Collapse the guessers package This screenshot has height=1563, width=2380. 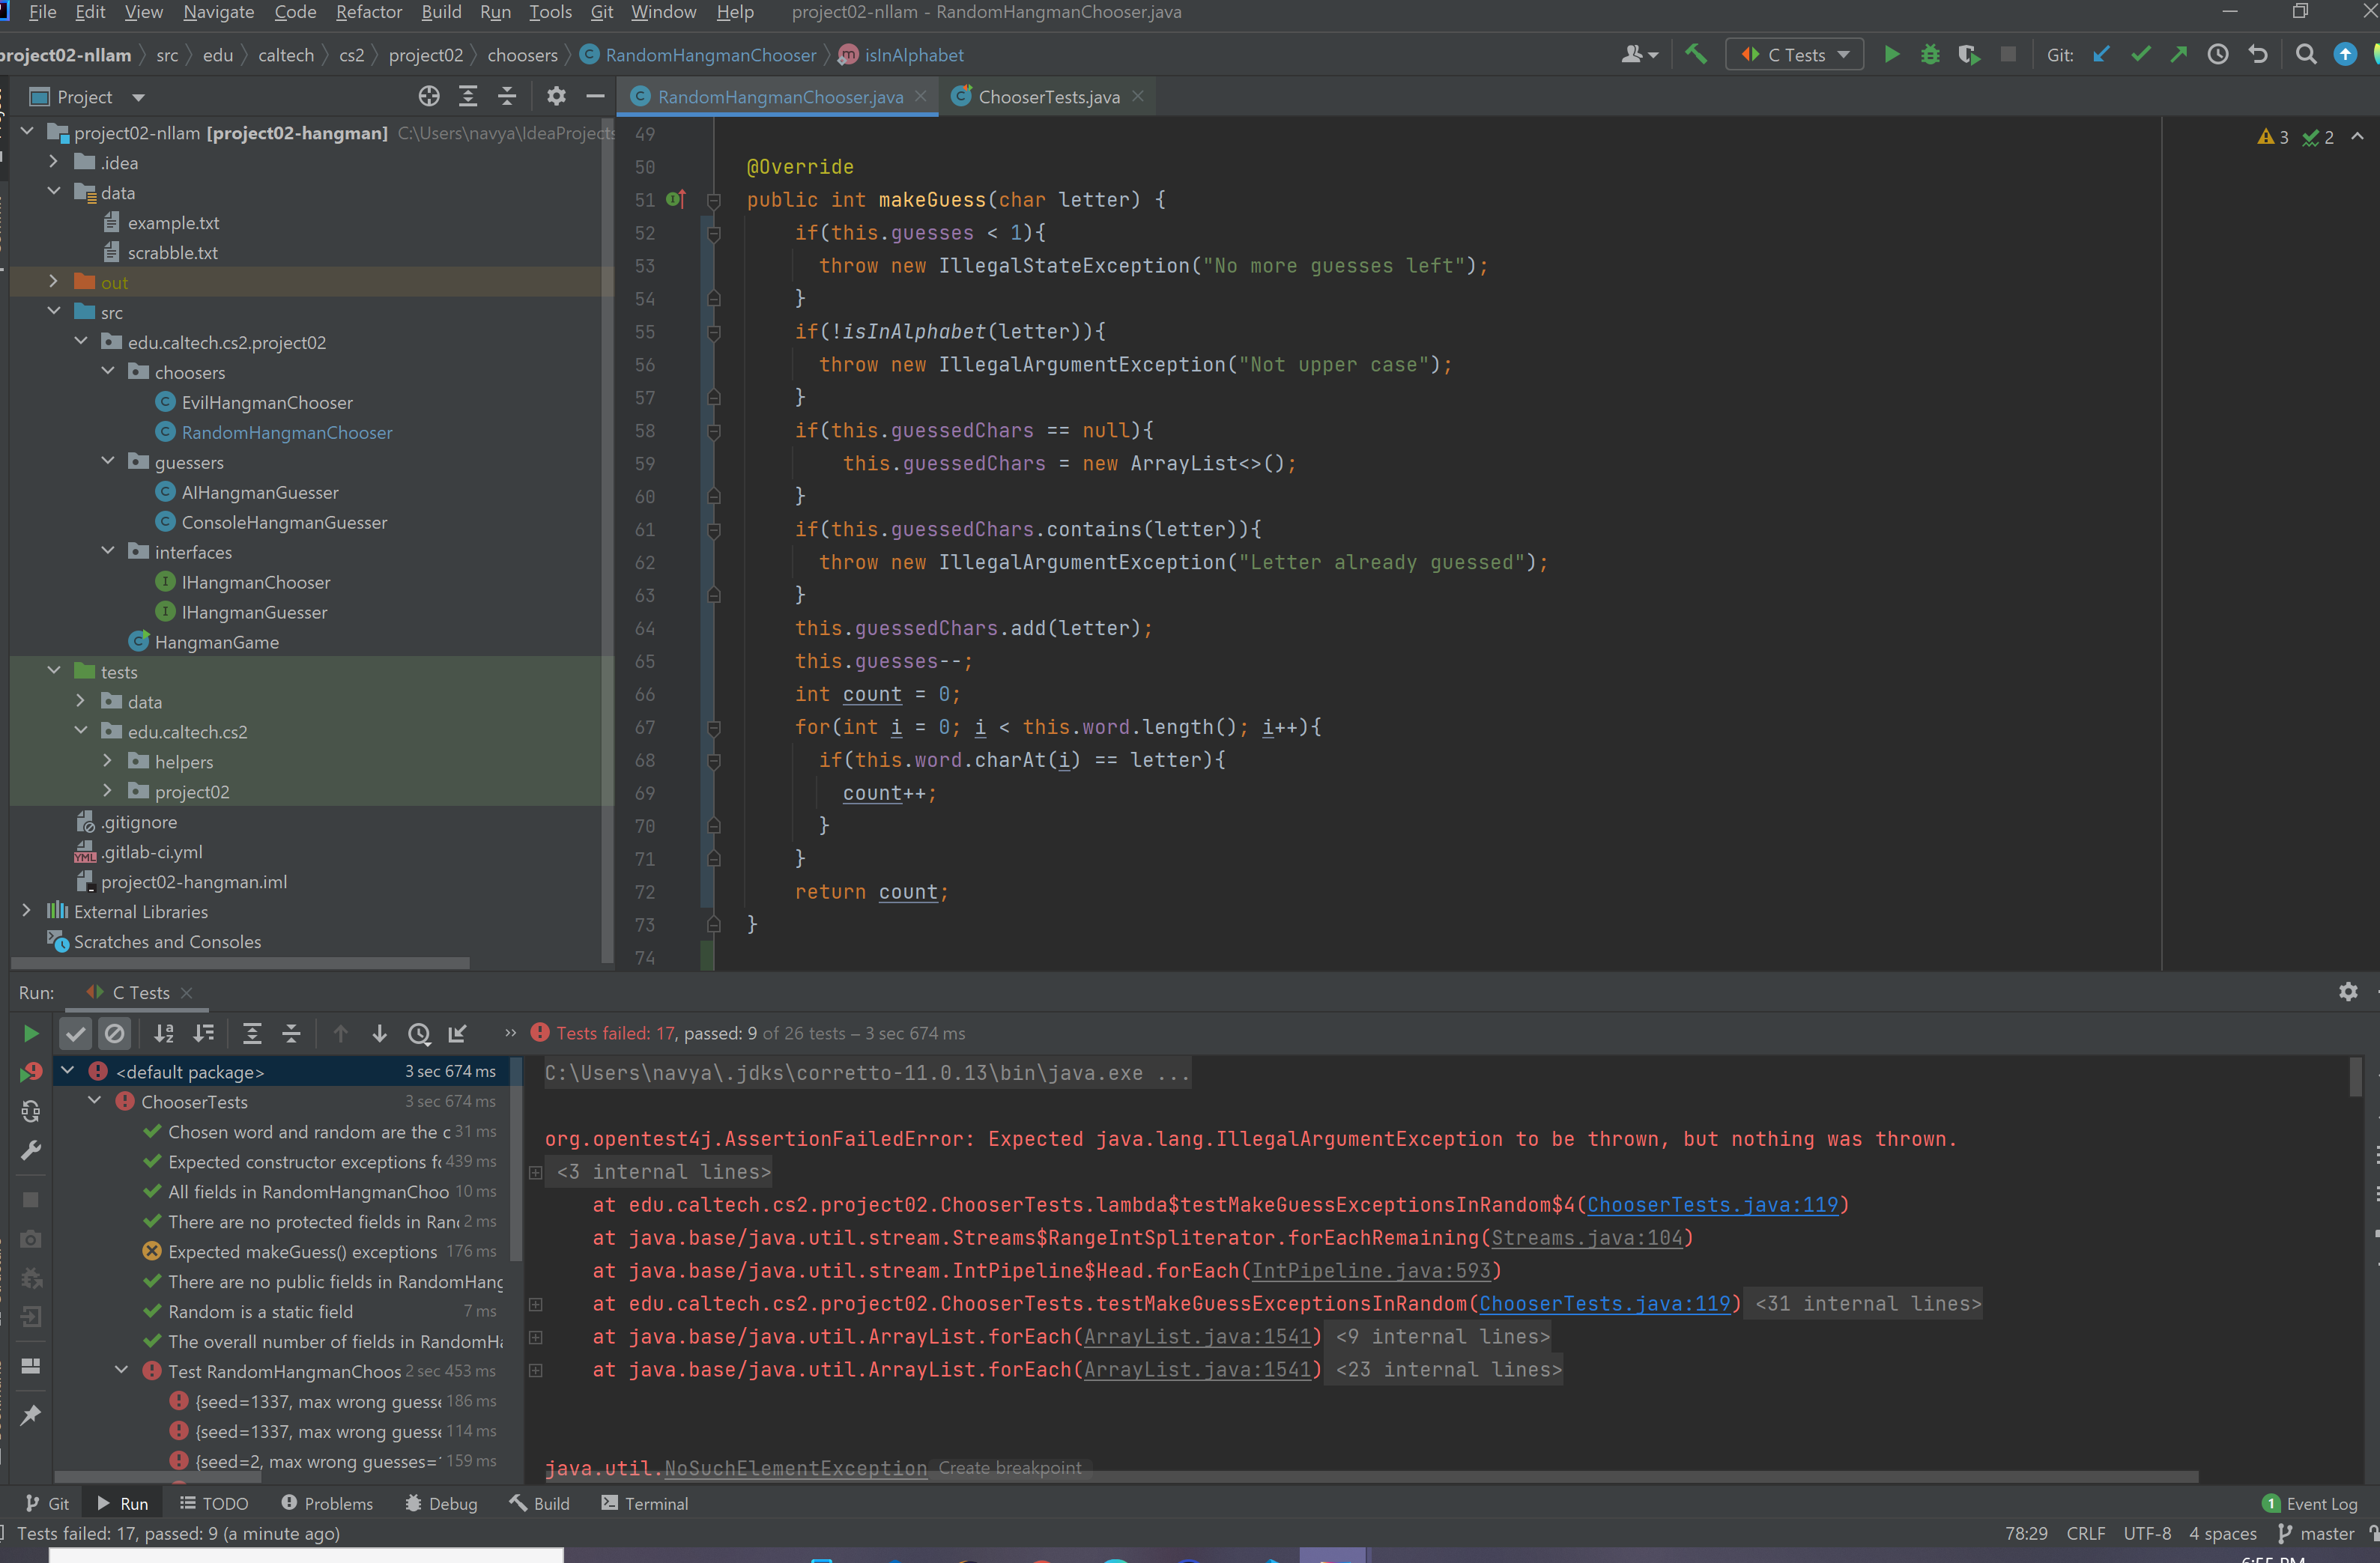(x=108, y=462)
